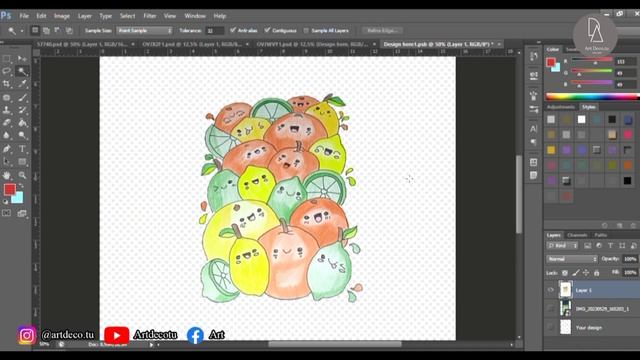Select the Lasso tool
Image resolution: width=640 pixels, height=360 pixels.
point(7,71)
